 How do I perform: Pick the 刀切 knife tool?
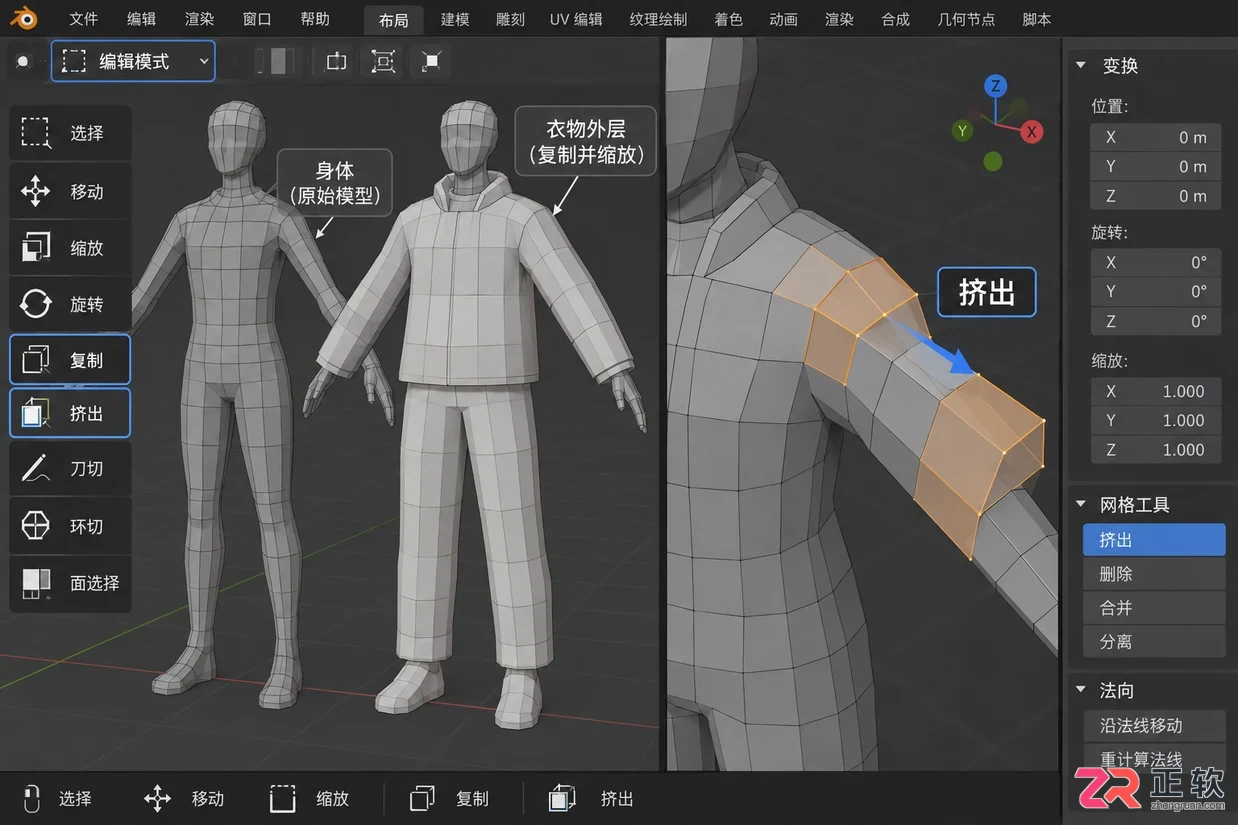point(70,468)
